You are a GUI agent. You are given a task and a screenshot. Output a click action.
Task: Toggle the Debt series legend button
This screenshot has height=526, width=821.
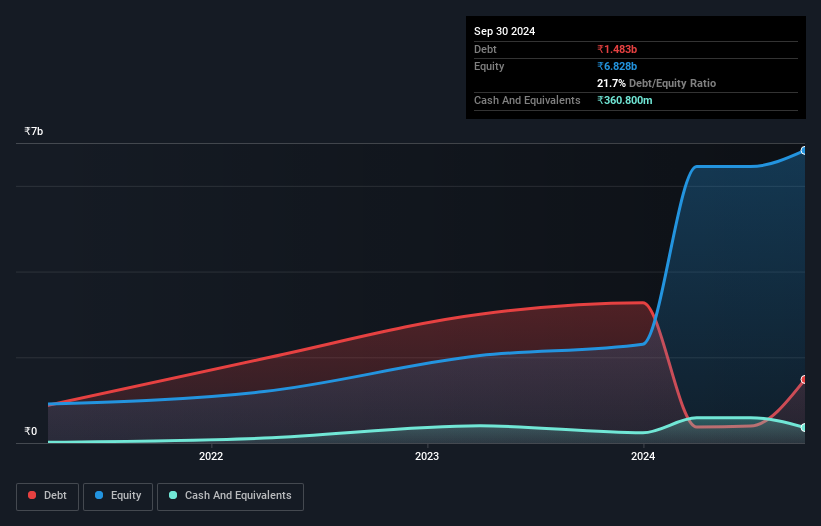[x=48, y=496]
